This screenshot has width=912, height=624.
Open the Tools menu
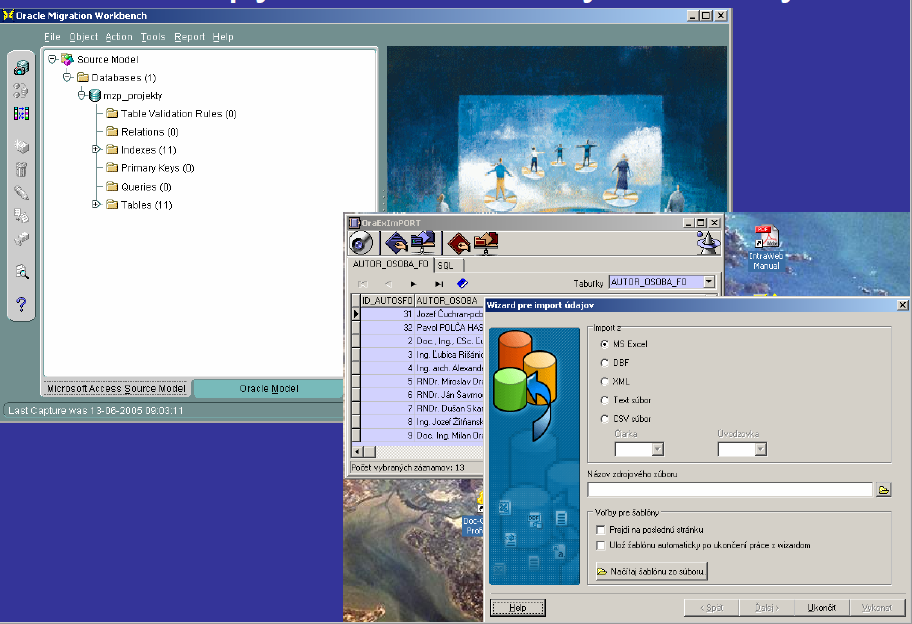click(x=153, y=37)
